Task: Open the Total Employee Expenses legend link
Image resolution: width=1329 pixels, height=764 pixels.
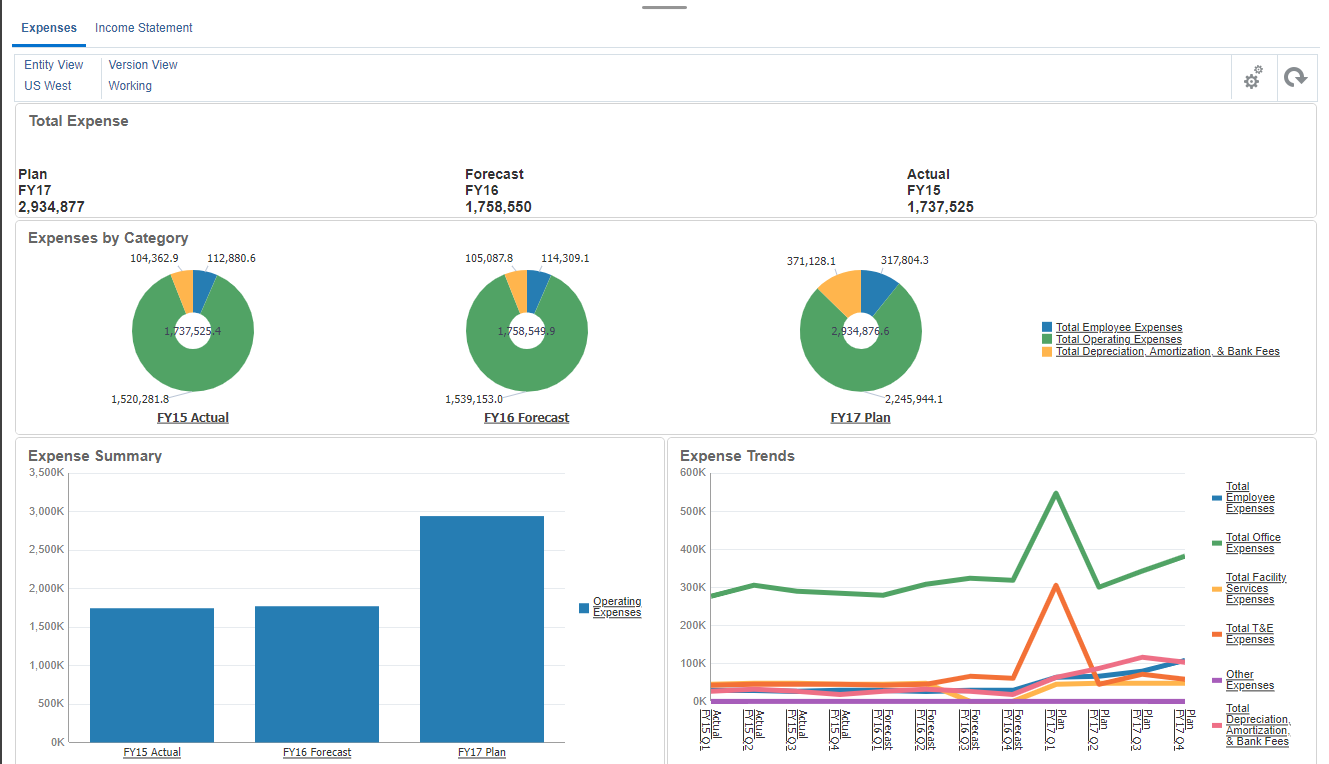Action: point(1118,327)
